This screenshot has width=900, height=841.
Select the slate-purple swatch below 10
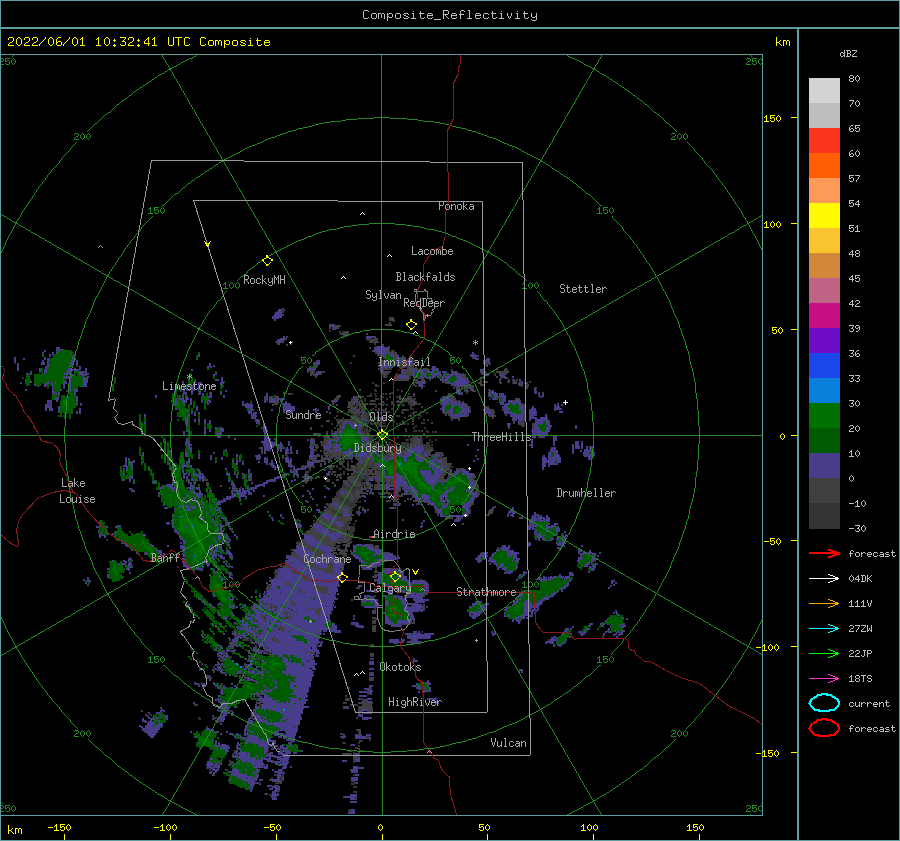pos(824,465)
